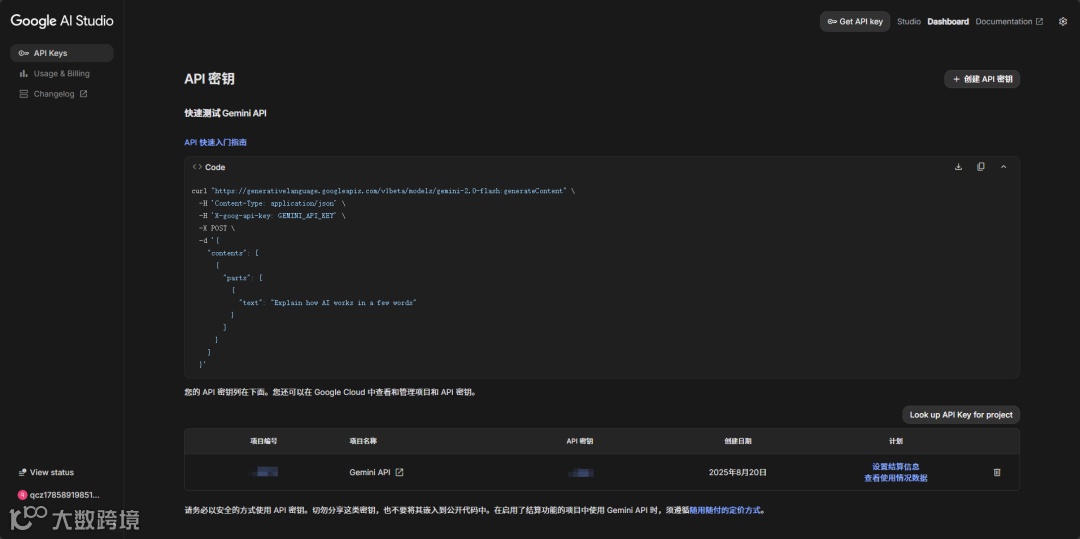The height and width of the screenshot is (539, 1080).
Task: Click the 项目名称 column header
Action: (x=363, y=441)
